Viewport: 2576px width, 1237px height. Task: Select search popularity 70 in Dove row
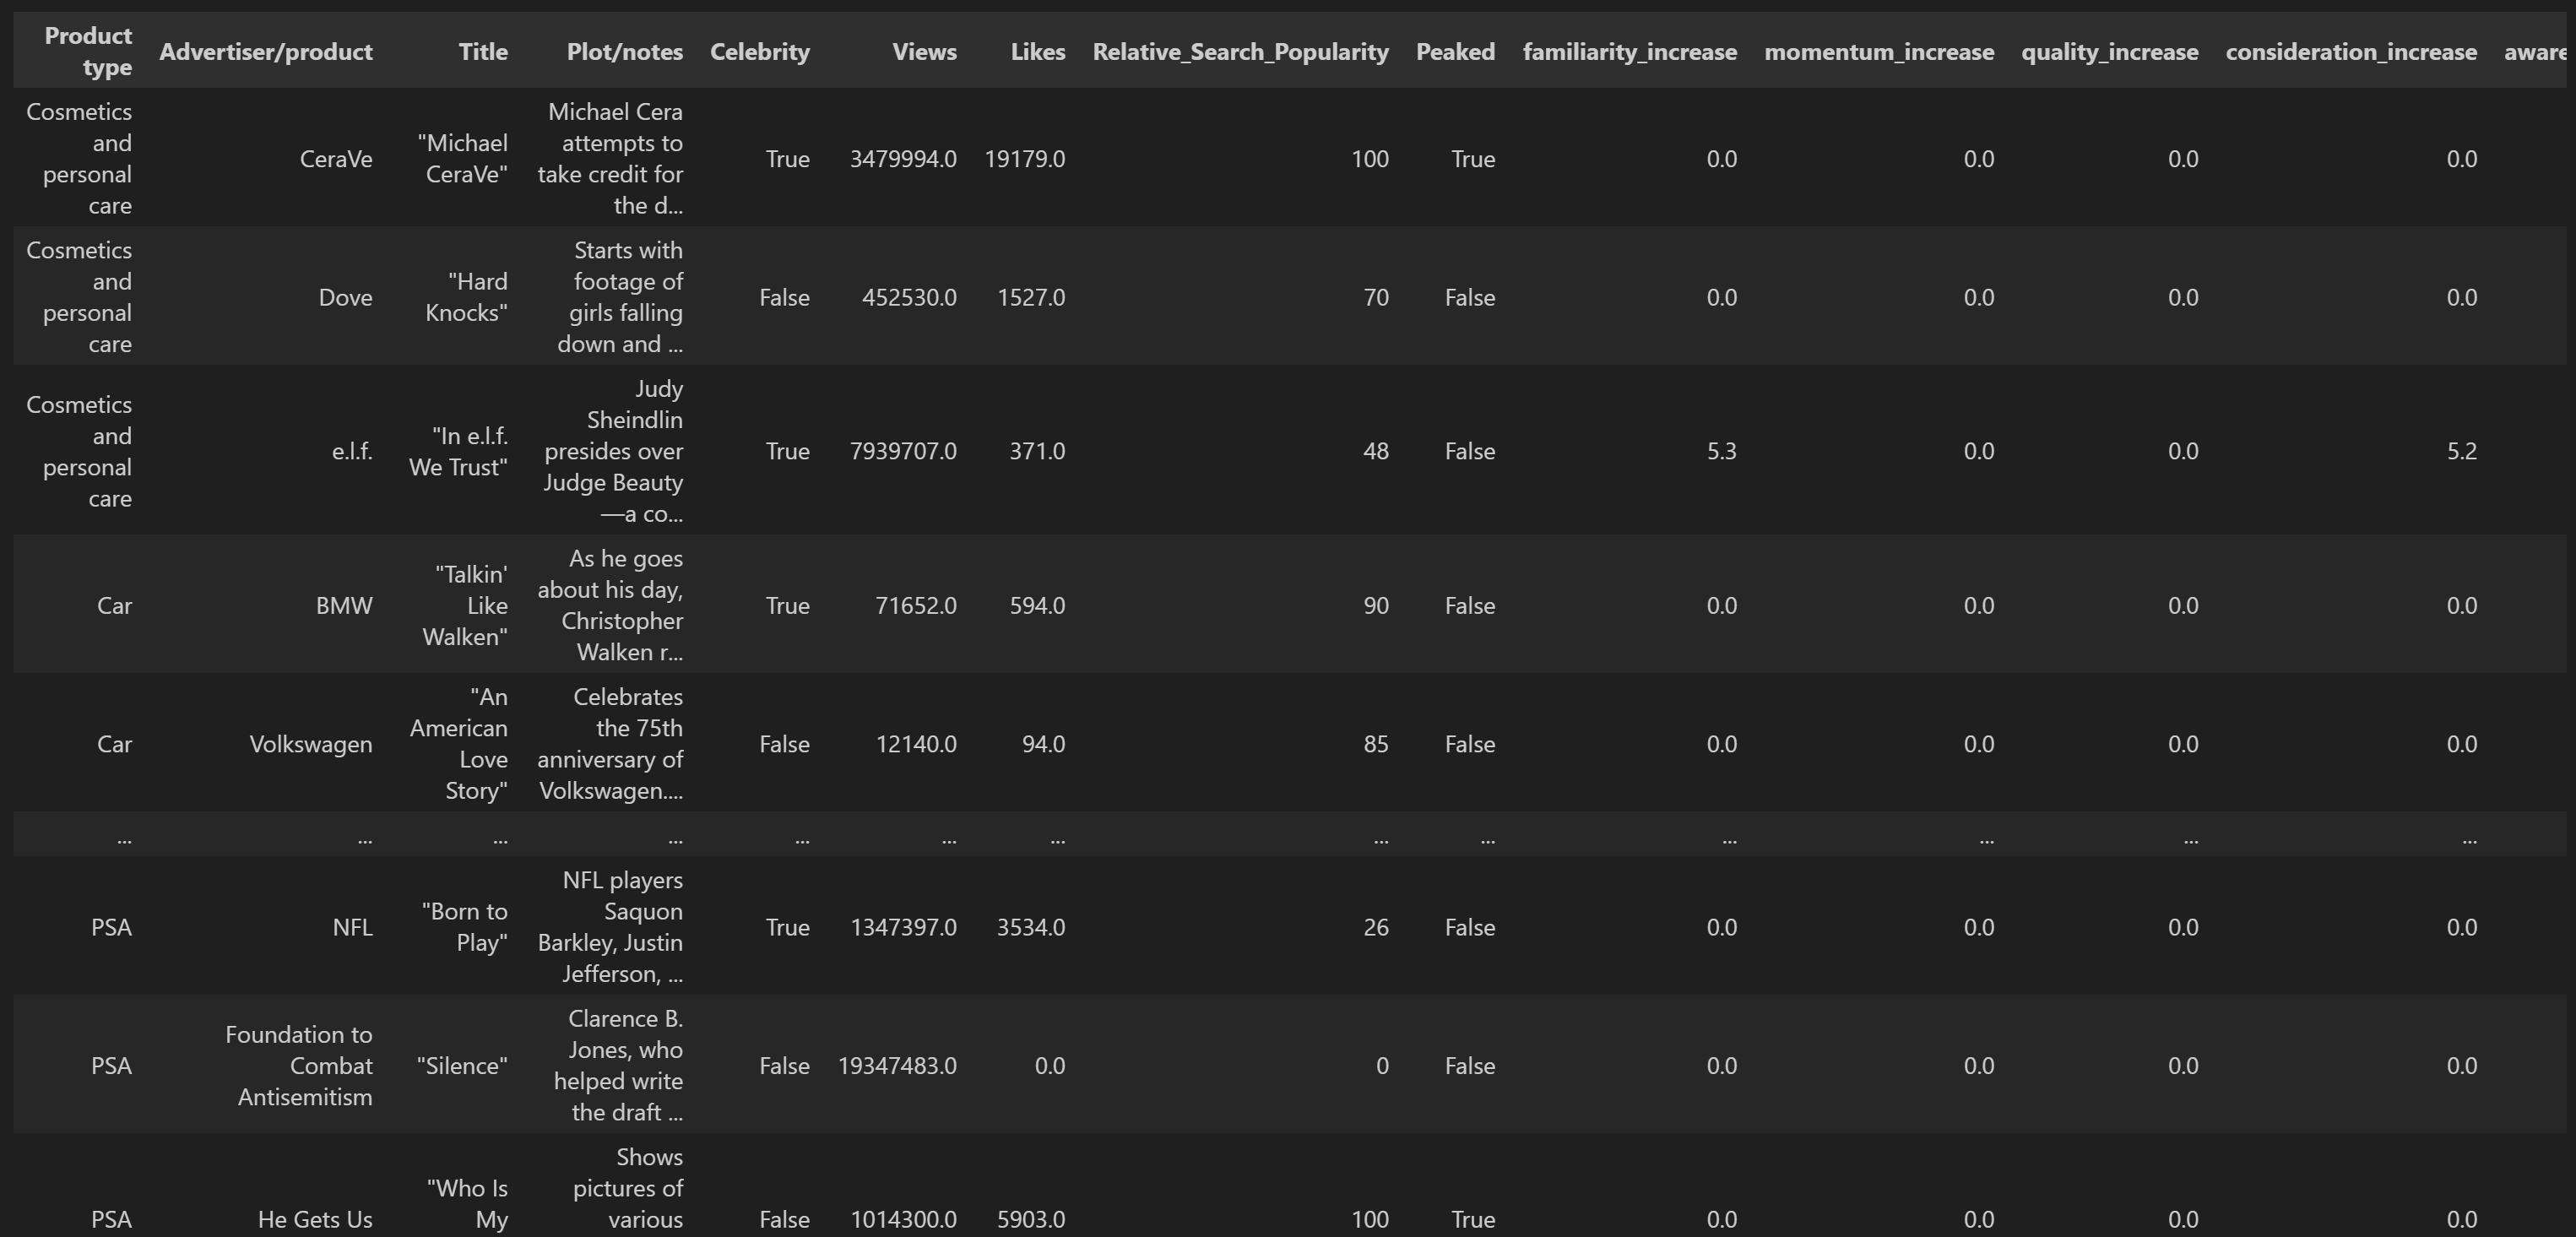(x=1376, y=297)
